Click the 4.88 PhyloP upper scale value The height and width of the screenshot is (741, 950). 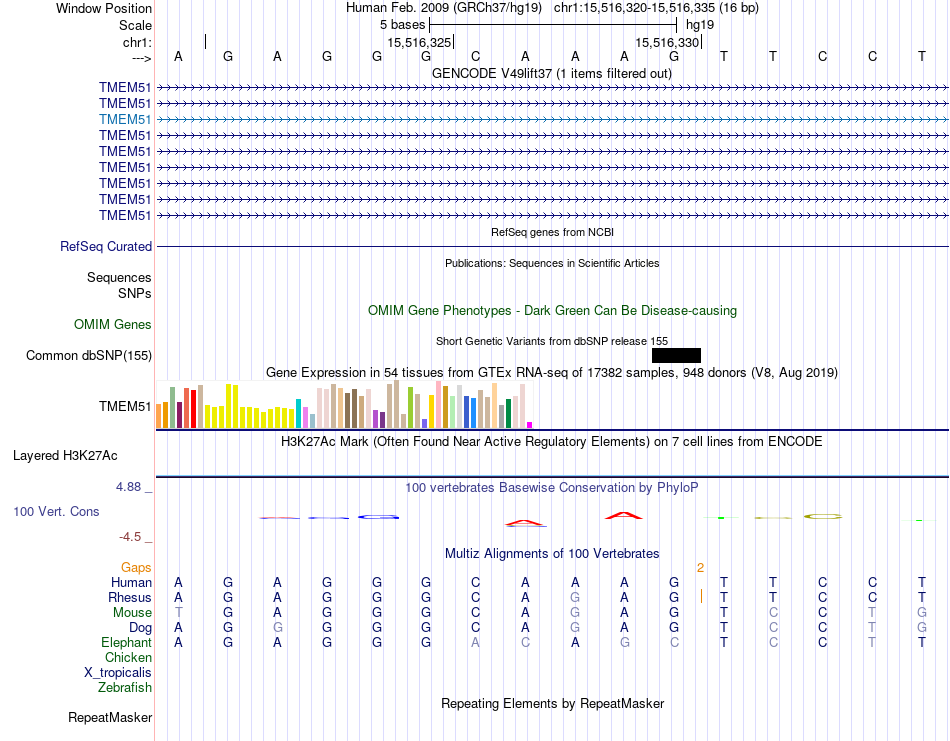pos(128,487)
